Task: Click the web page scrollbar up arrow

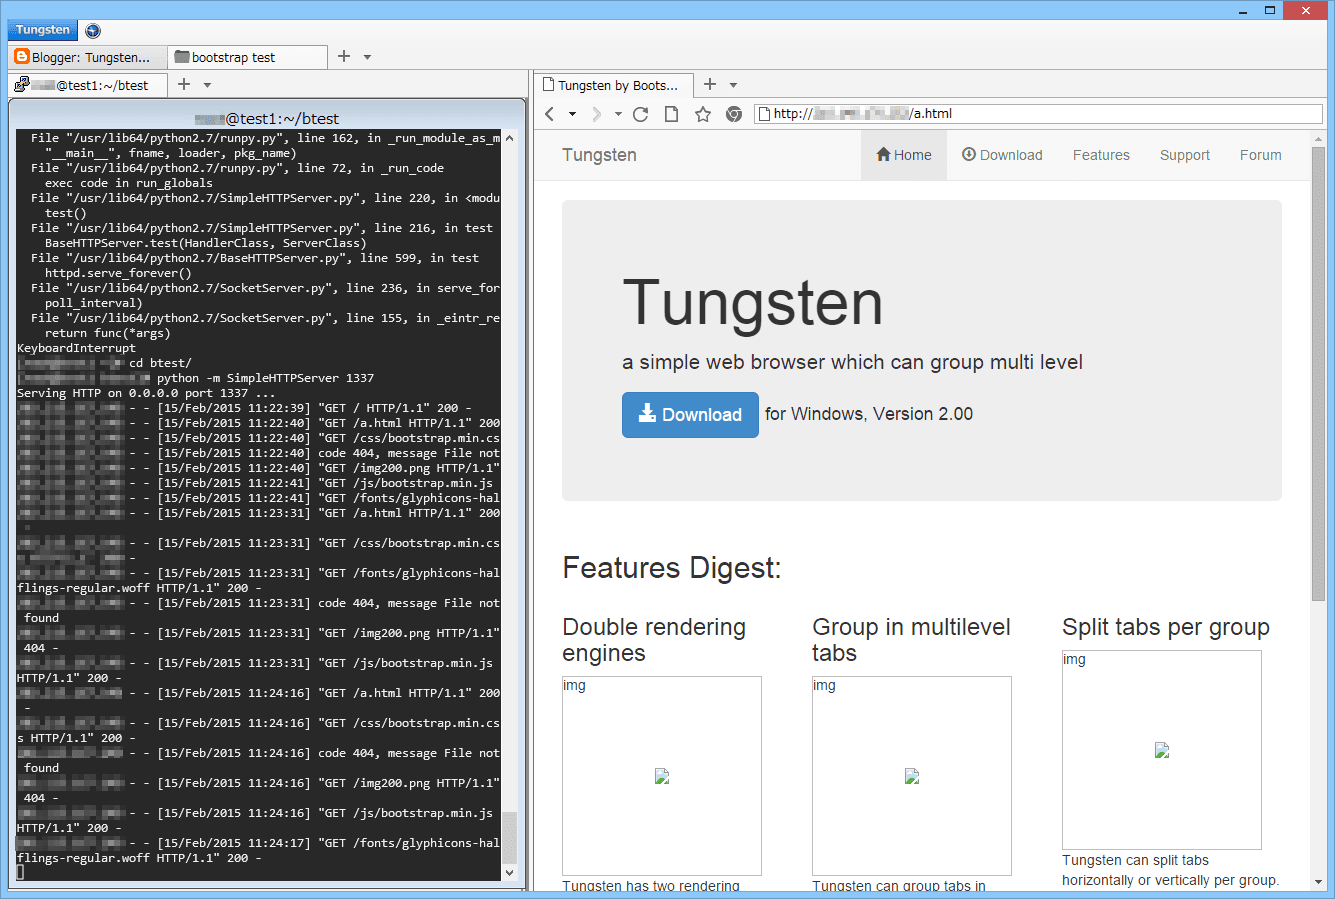Action: coord(1318,137)
